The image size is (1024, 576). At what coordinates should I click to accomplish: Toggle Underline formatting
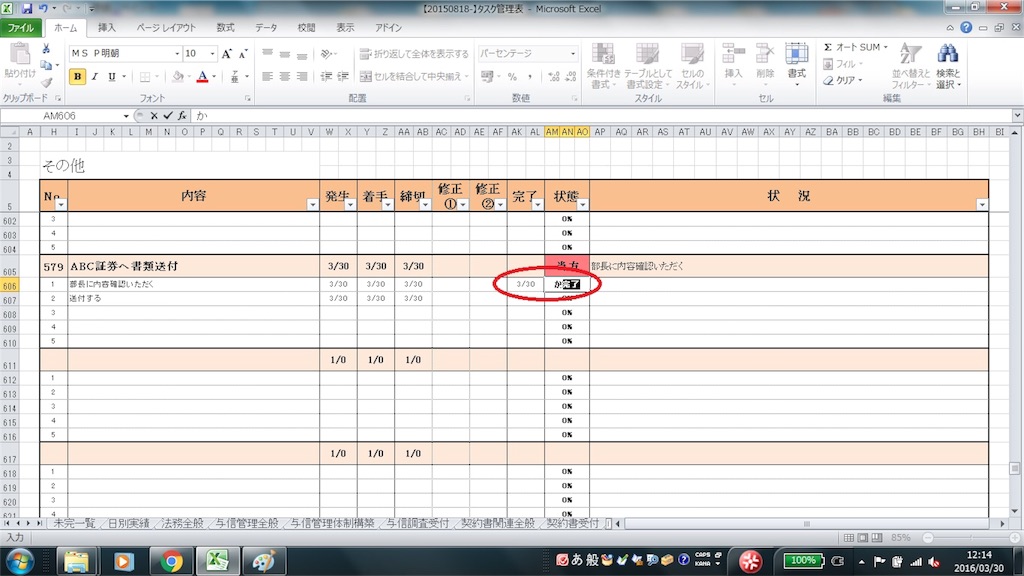tap(112, 76)
